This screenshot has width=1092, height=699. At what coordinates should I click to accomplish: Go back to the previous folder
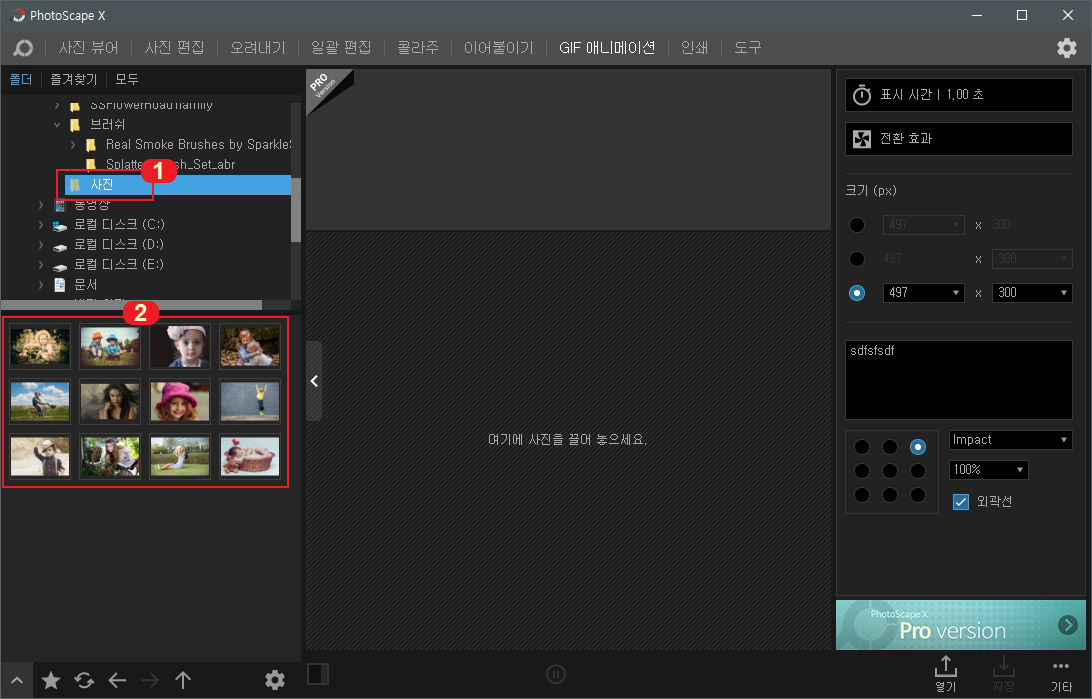(117, 680)
